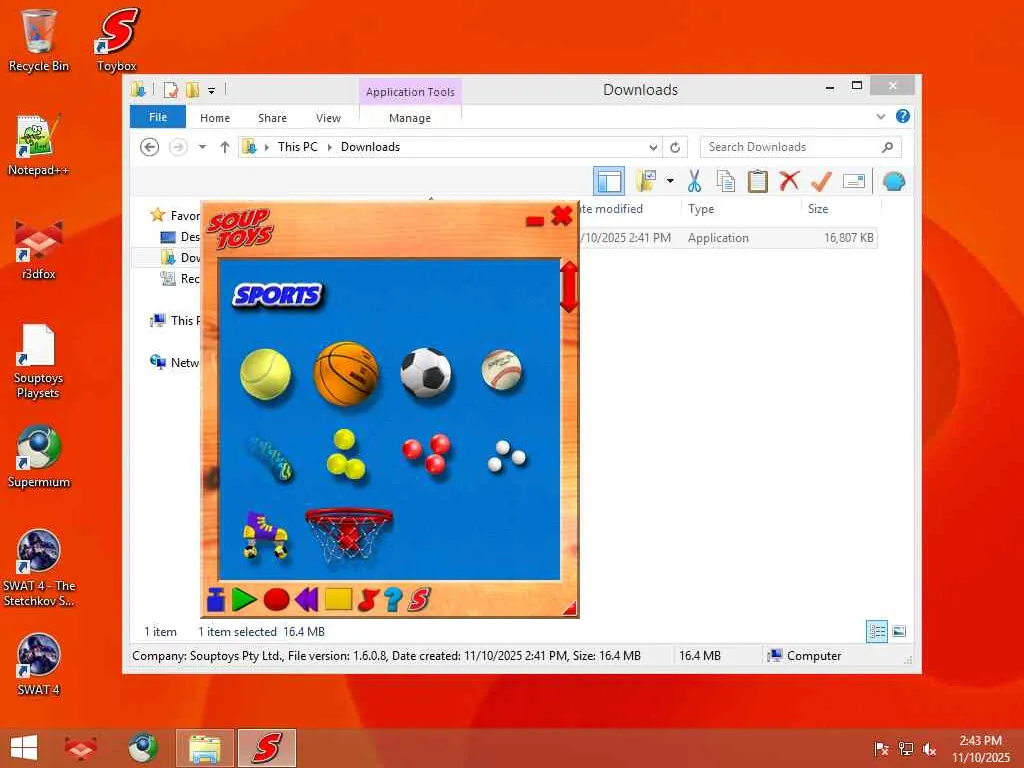Click the purple rewind arrows
The width and height of the screenshot is (1024, 768).
tap(307, 600)
